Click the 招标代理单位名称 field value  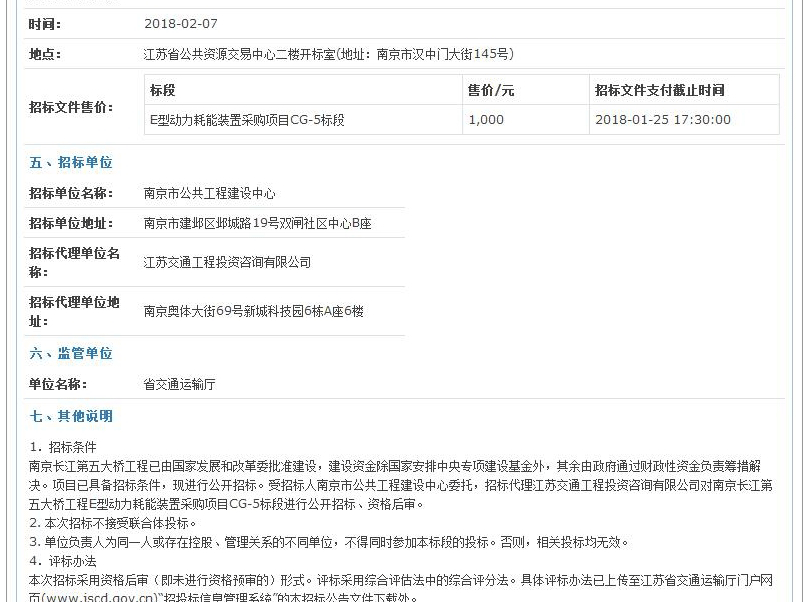coord(227,262)
